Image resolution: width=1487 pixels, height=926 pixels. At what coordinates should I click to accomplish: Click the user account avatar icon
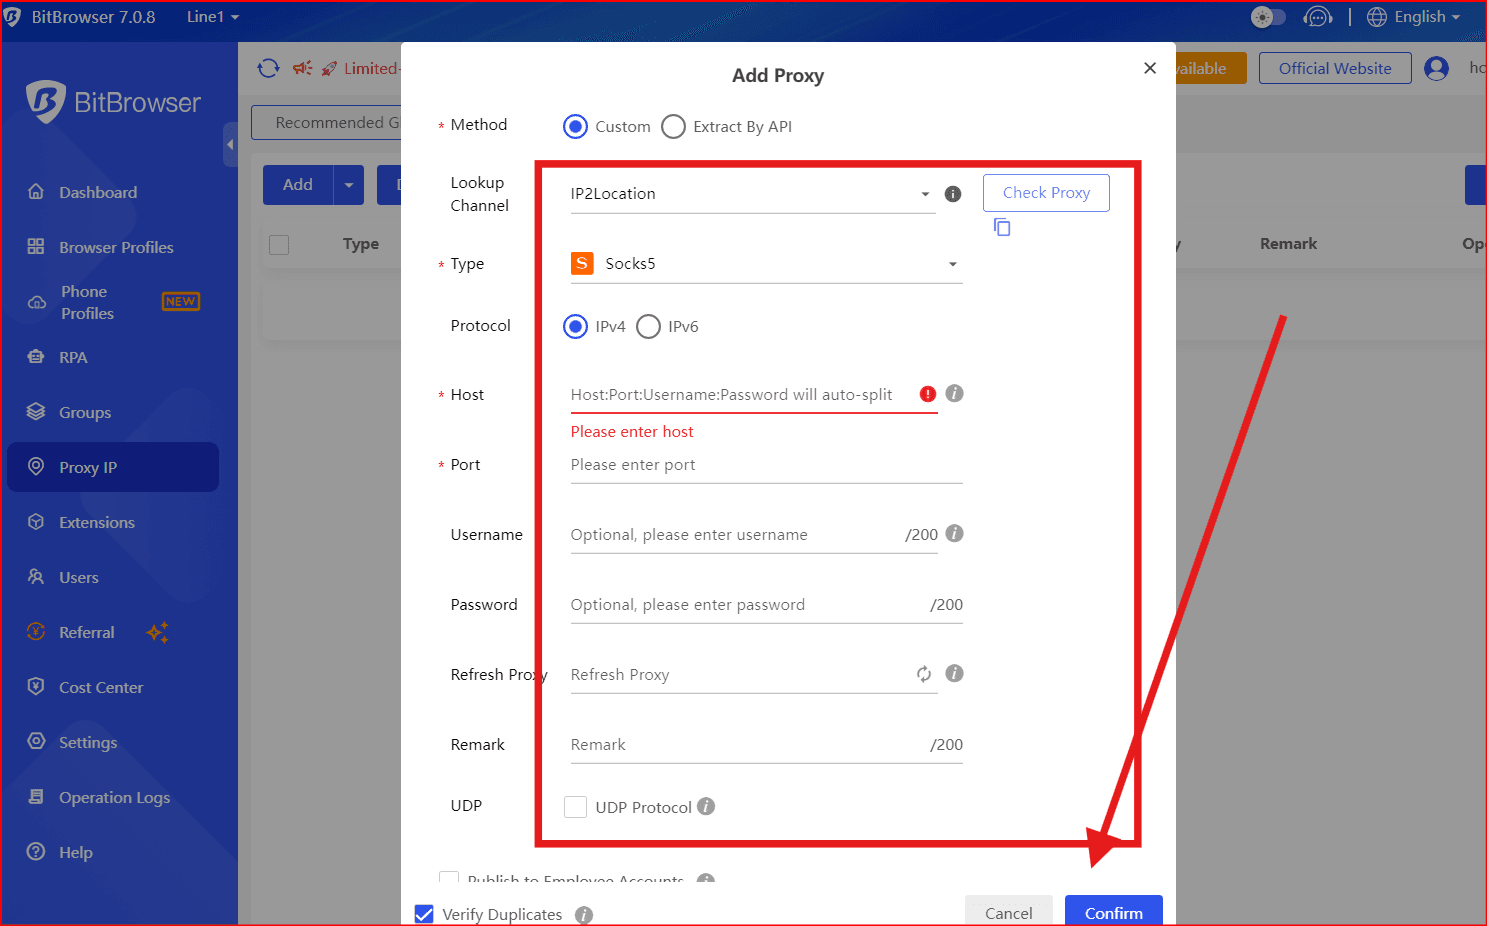[x=1436, y=68]
